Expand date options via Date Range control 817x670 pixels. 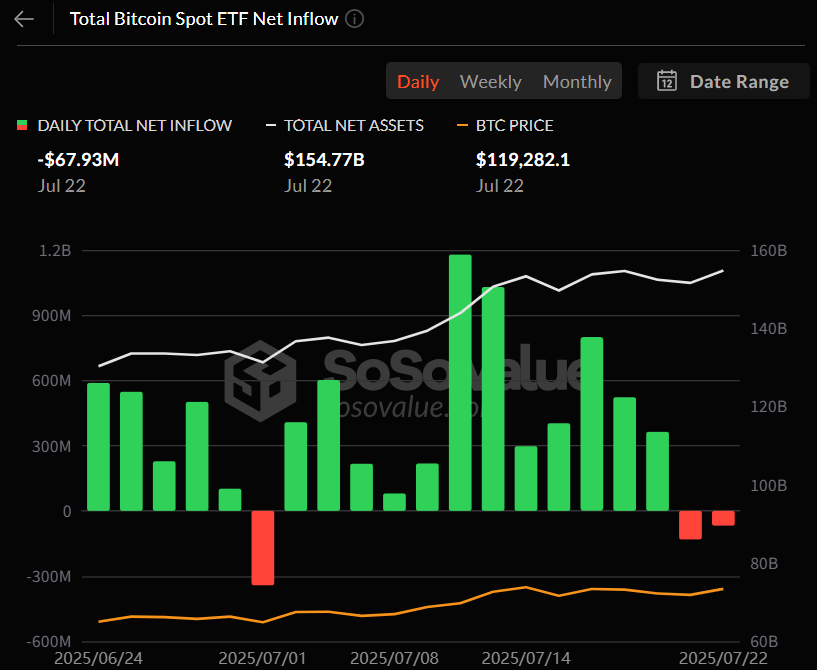[x=723, y=81]
